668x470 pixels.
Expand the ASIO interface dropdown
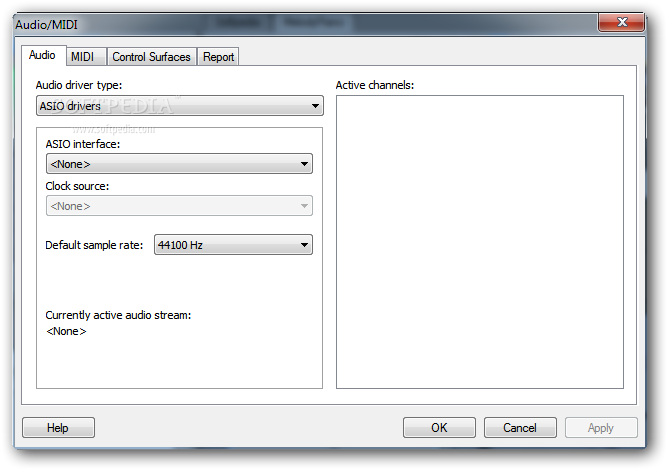click(x=179, y=164)
